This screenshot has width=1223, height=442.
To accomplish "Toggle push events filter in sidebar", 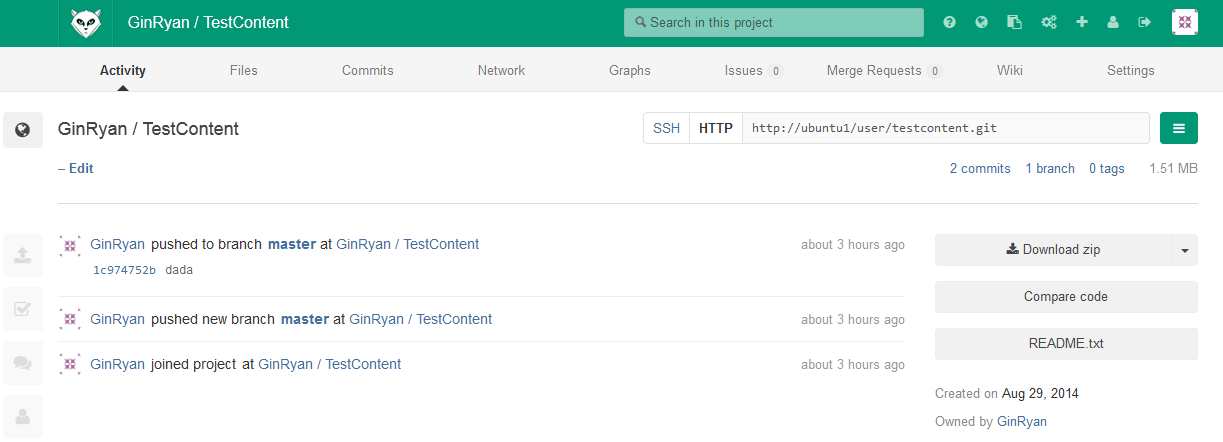I will [22, 255].
